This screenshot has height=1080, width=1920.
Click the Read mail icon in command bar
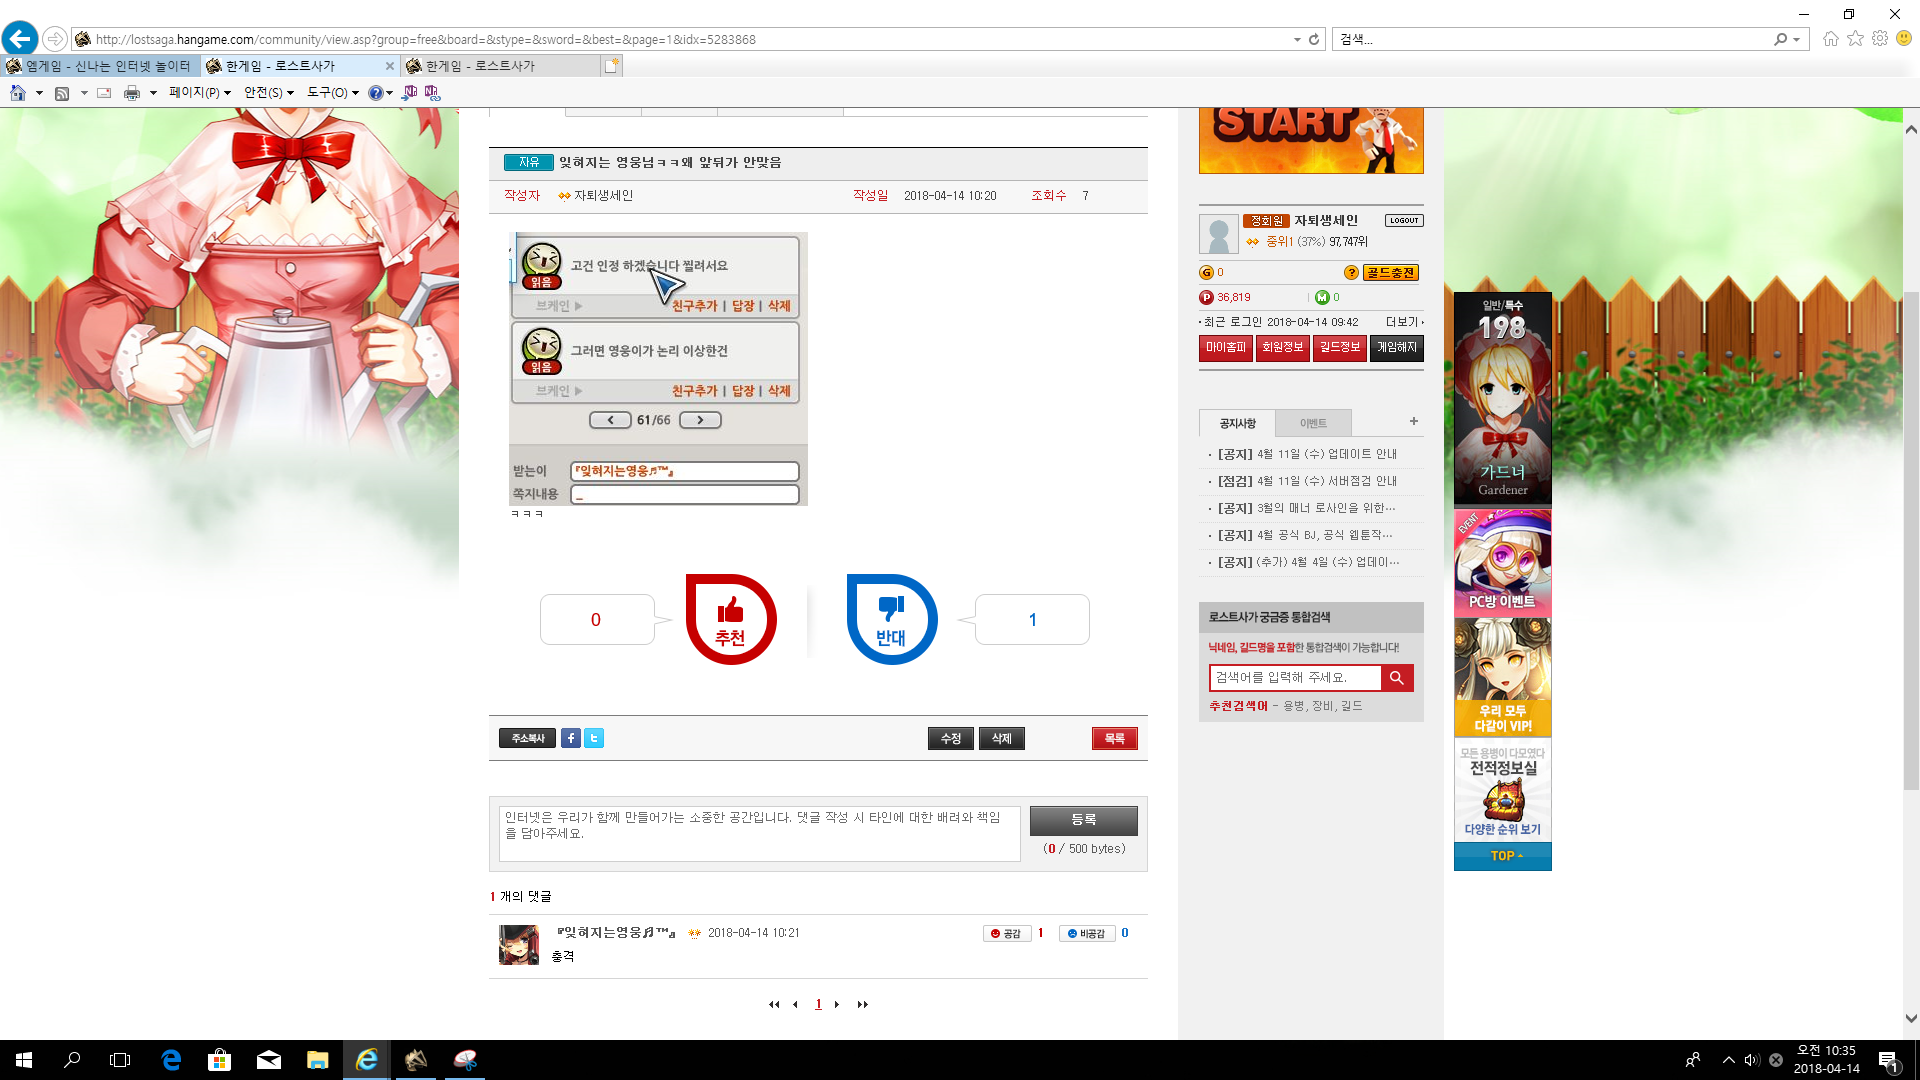(x=104, y=93)
